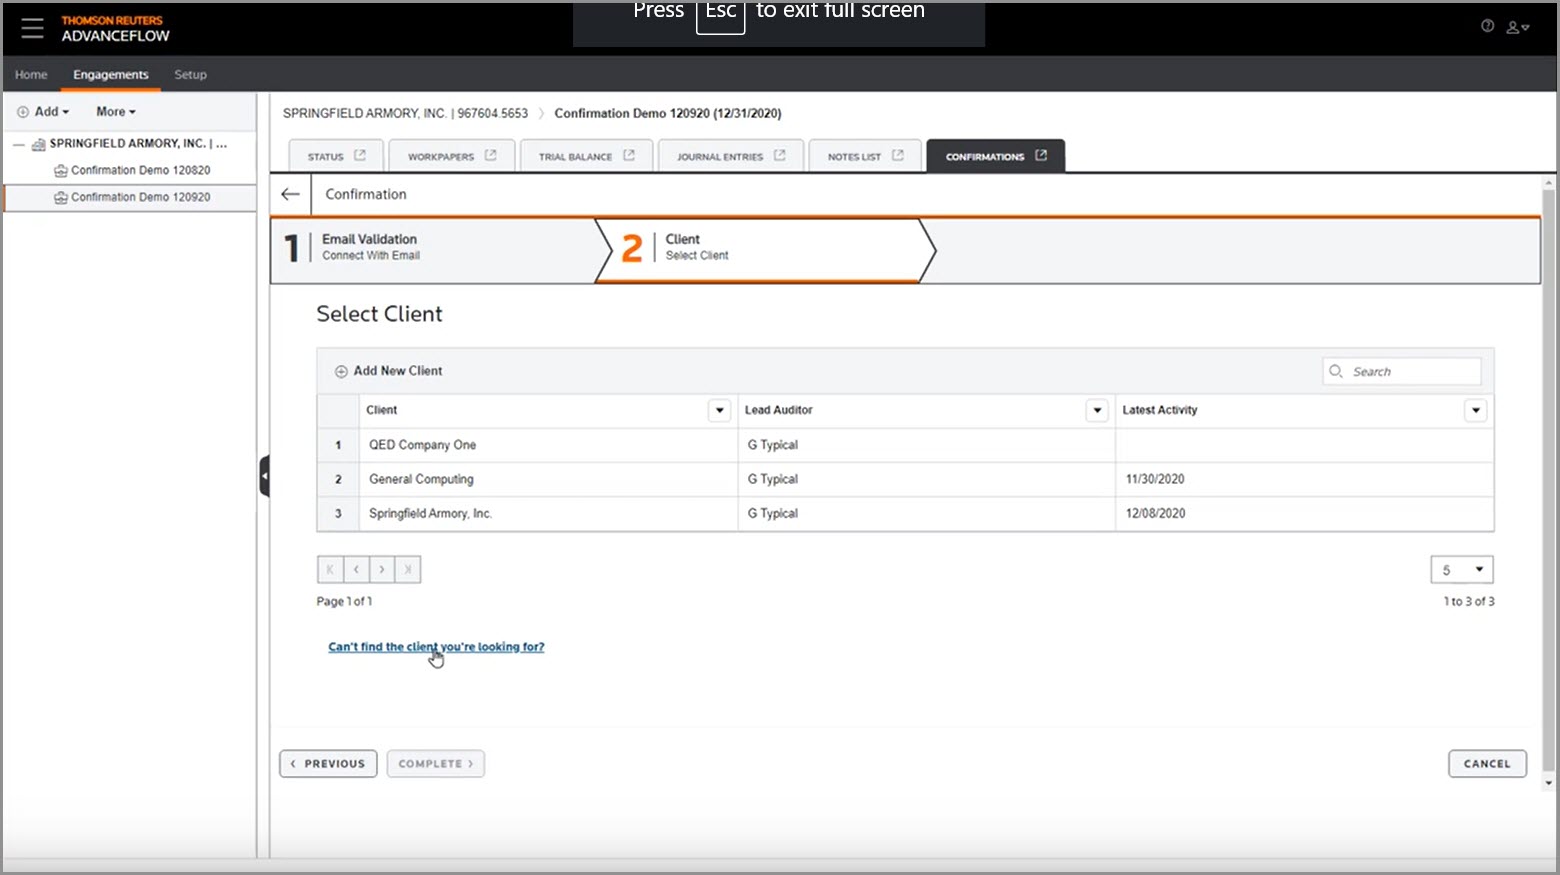
Task: Click the back arrow next to Confirmation
Action: tap(290, 194)
